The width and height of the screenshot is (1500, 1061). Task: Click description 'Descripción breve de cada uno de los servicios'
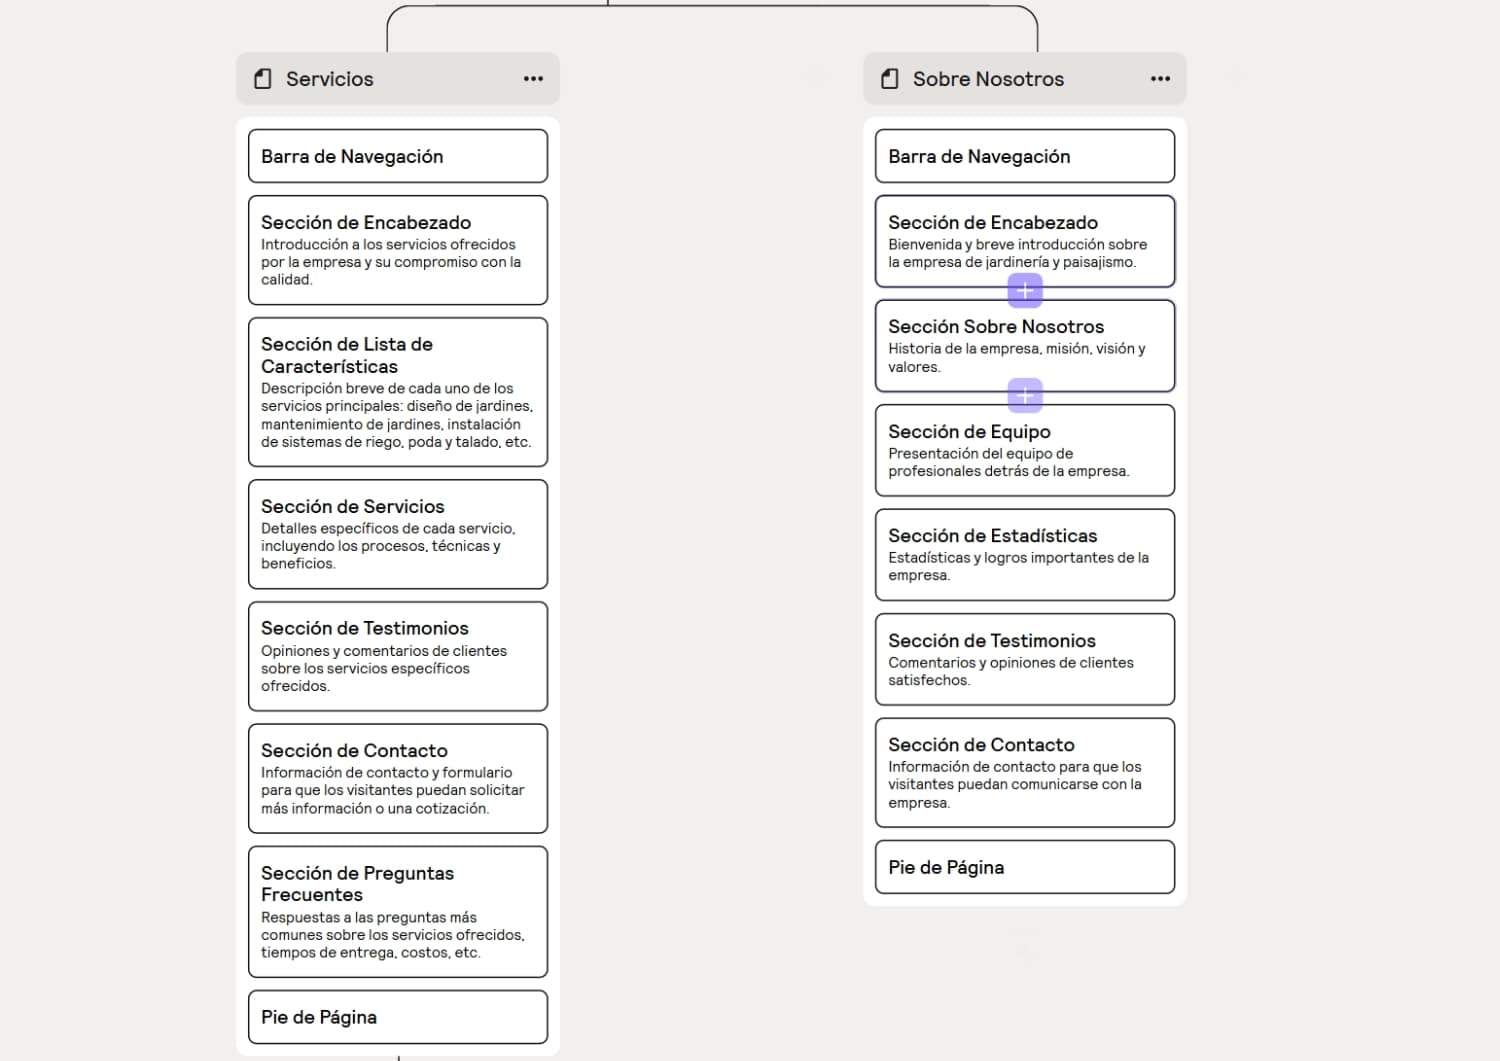(397, 415)
